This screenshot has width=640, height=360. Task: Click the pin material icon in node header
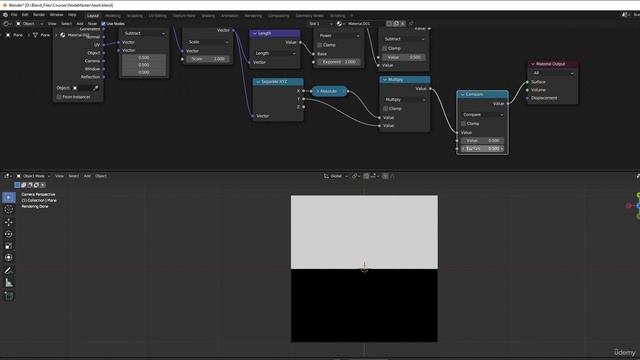411,24
